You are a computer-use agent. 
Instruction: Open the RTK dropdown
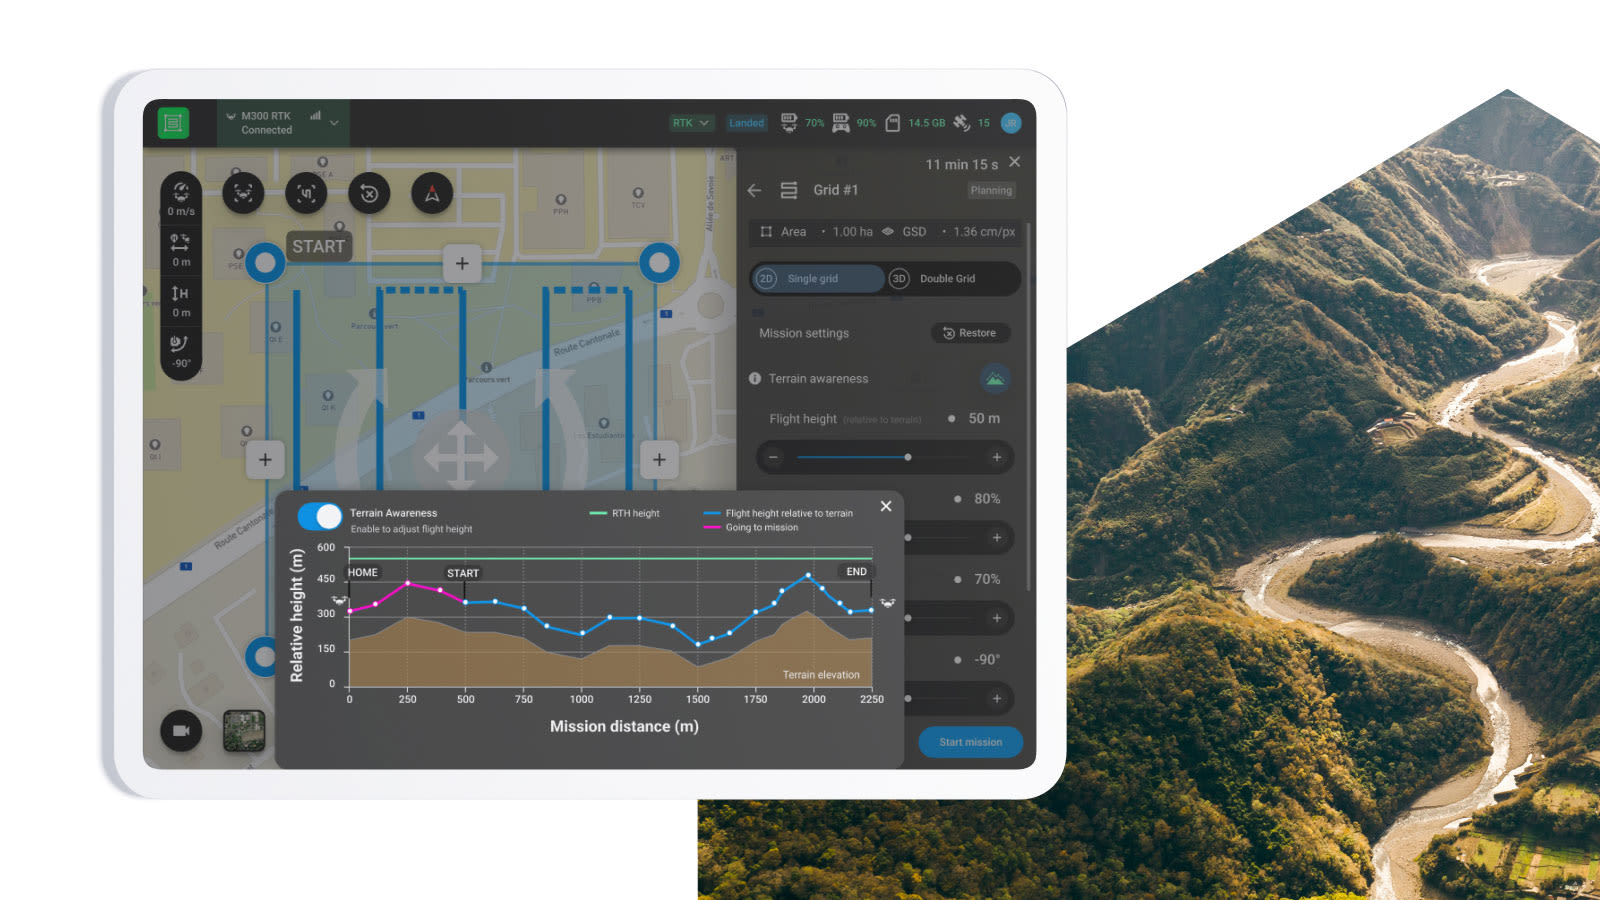click(690, 122)
